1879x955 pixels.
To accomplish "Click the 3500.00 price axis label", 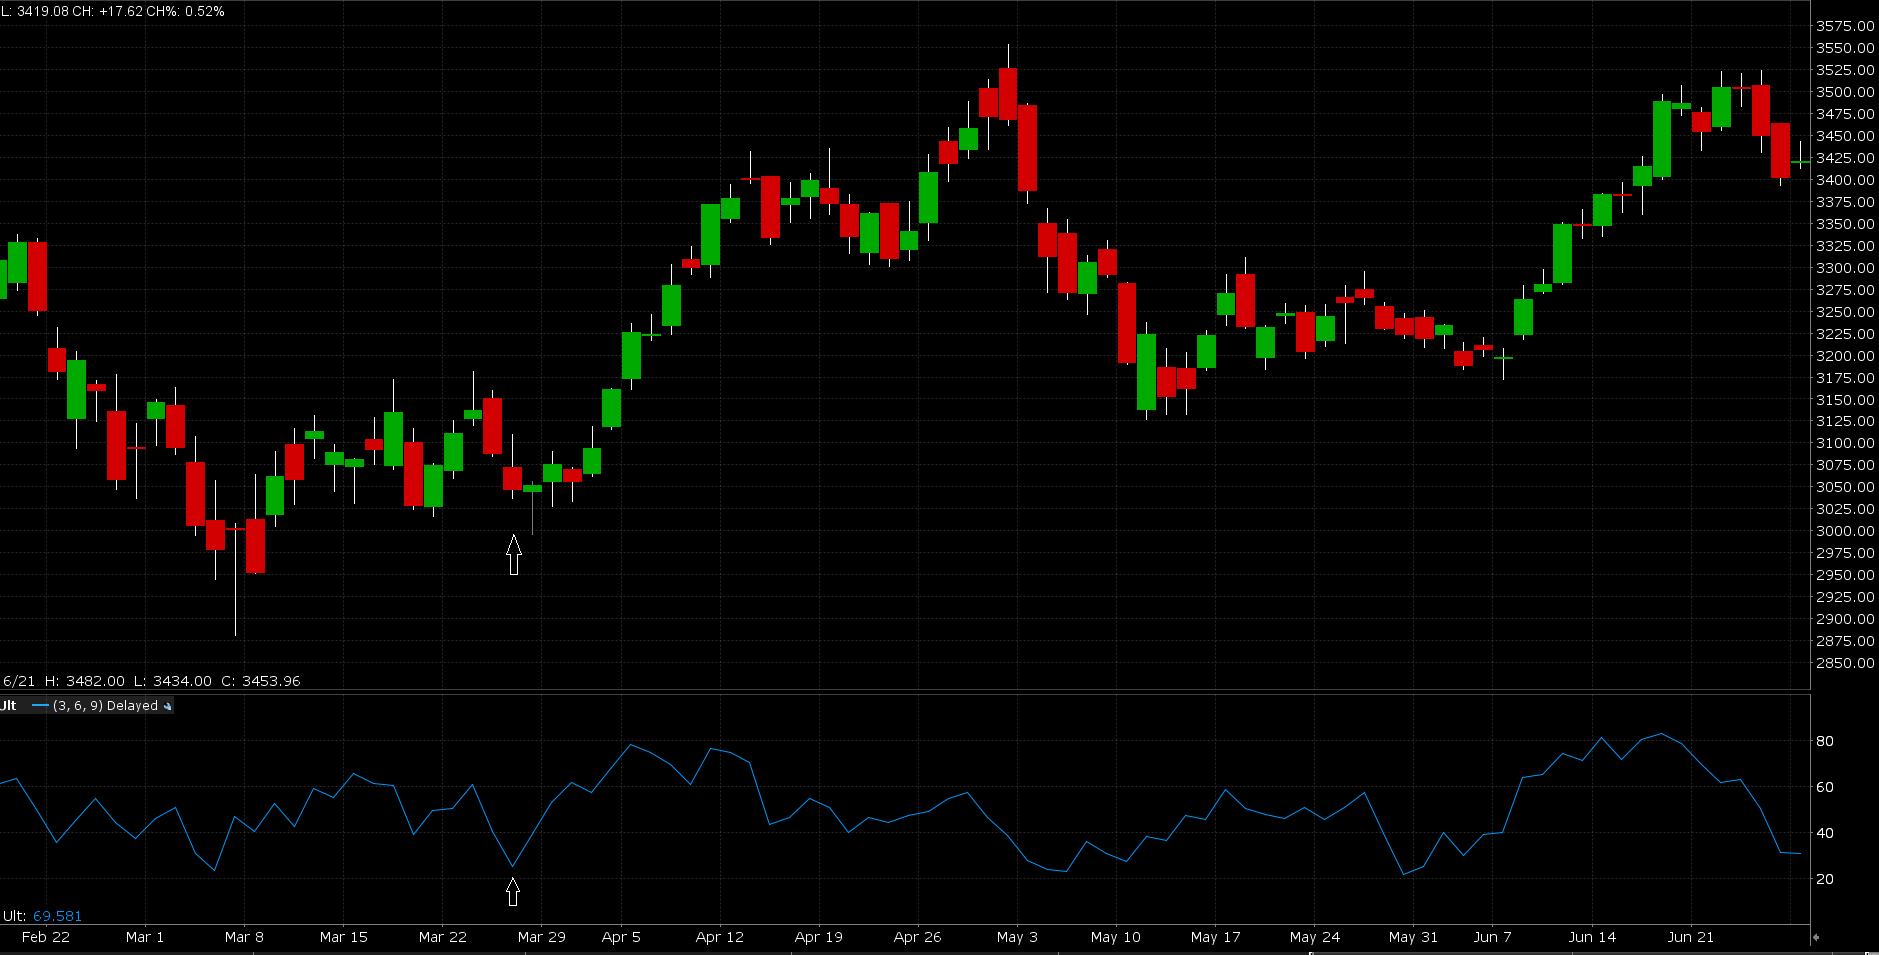I will [1846, 92].
